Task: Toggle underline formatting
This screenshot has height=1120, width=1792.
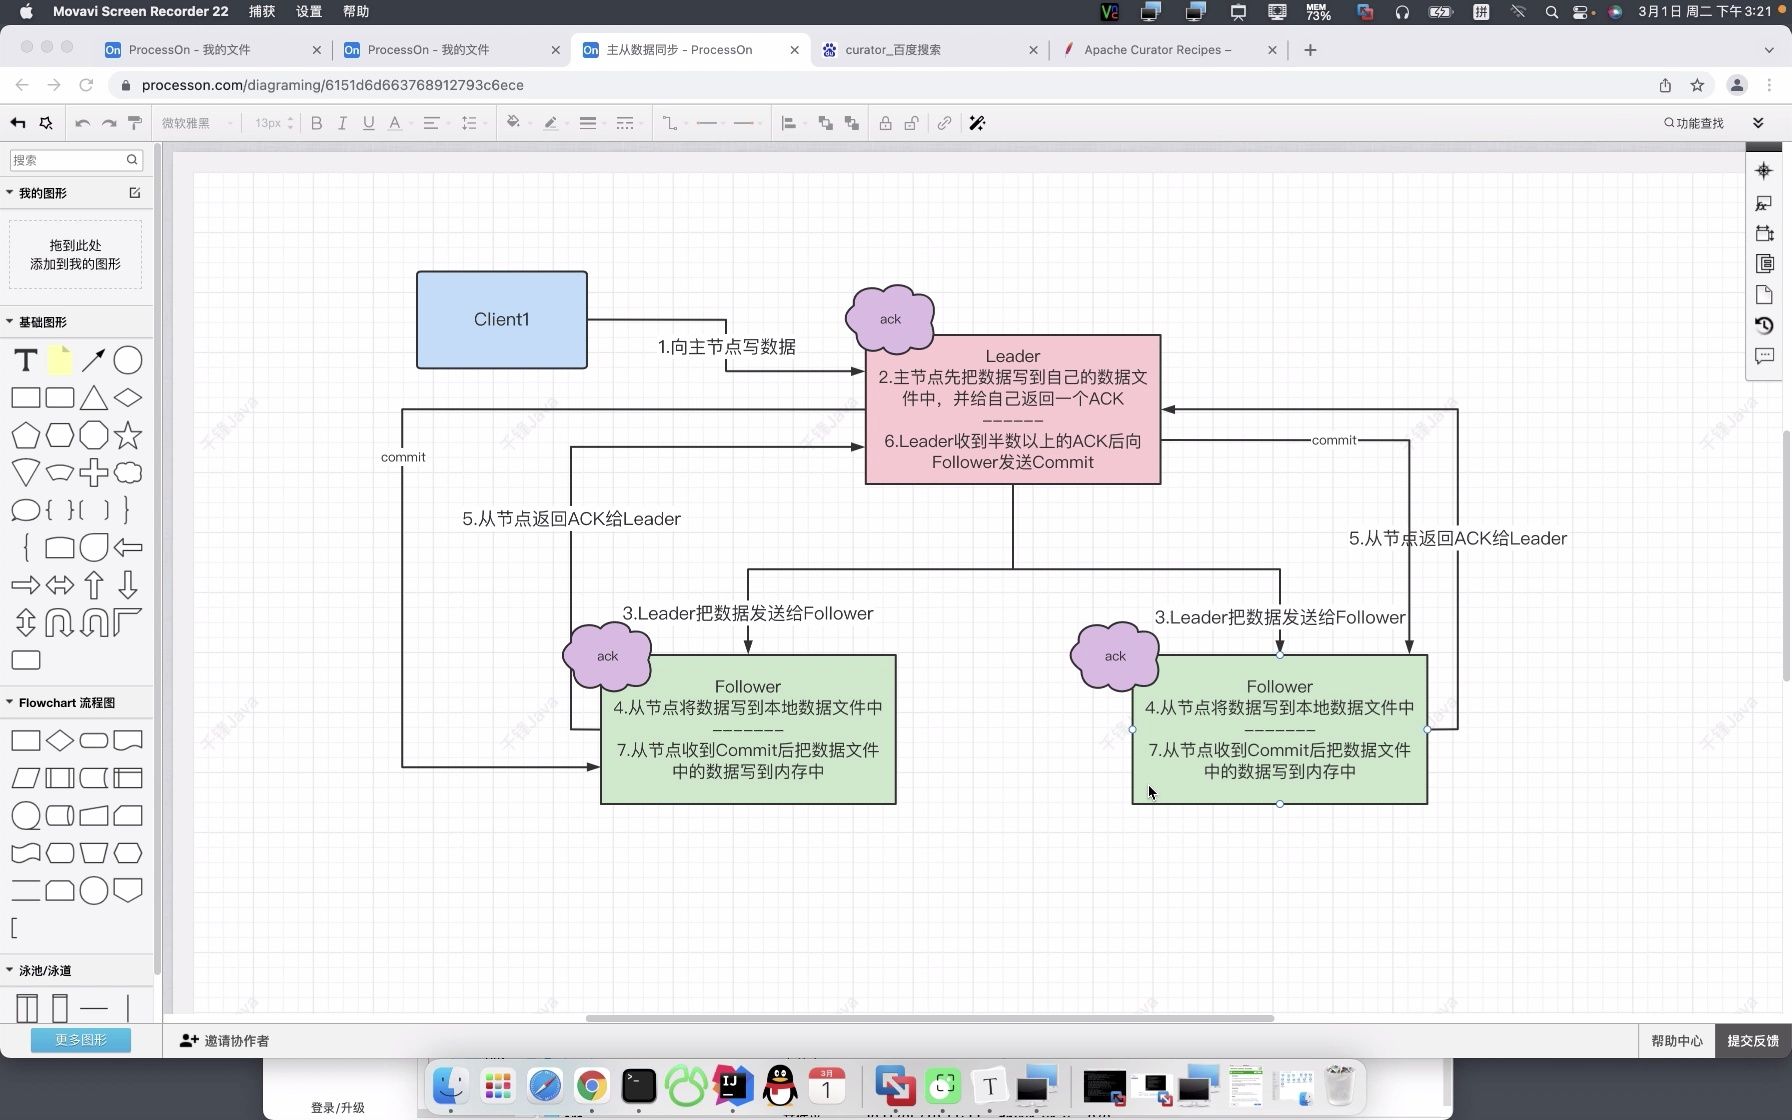Action: (x=368, y=123)
